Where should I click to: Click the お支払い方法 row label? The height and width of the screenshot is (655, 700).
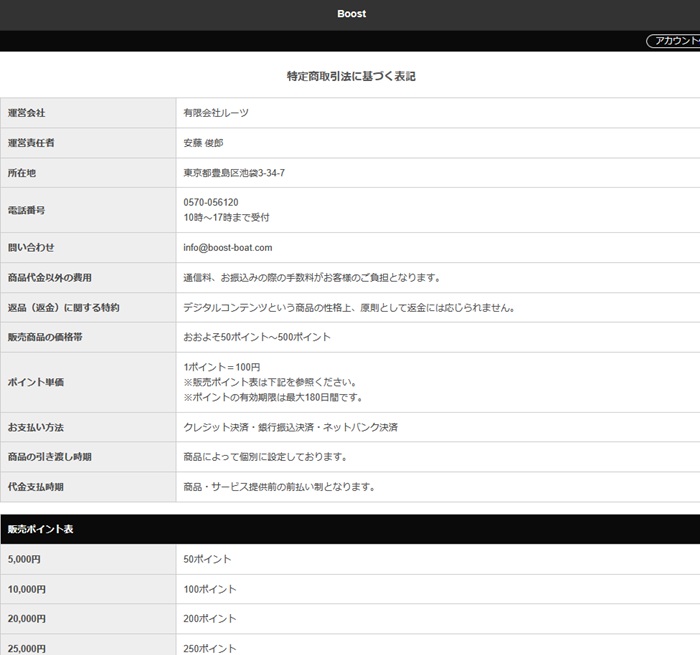36,427
